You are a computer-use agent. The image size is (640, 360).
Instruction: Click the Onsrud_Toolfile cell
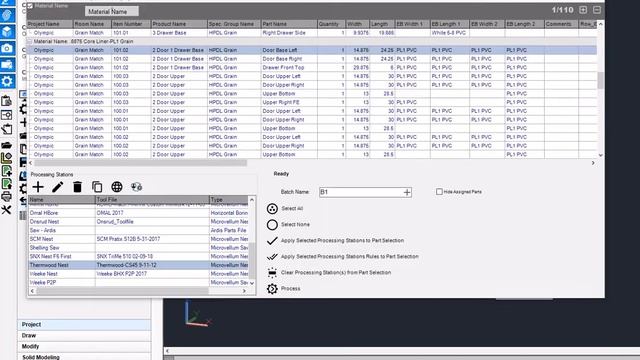pyautogui.click(x=152, y=222)
